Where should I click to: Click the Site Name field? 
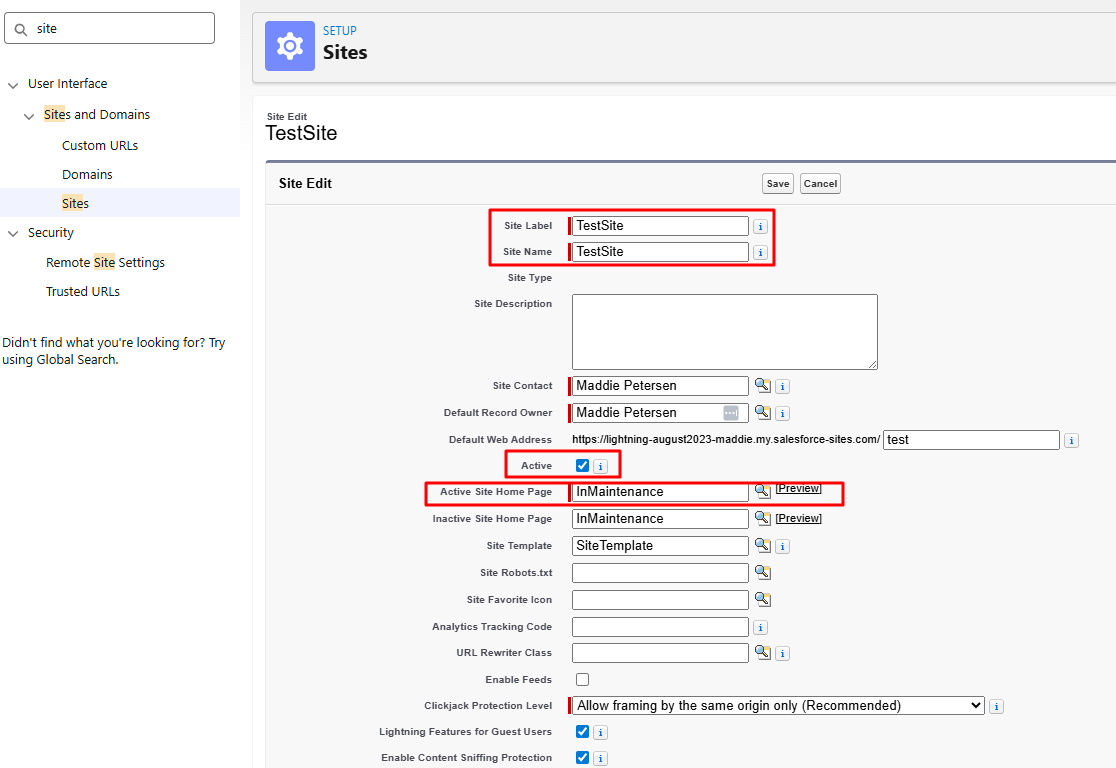(x=660, y=252)
